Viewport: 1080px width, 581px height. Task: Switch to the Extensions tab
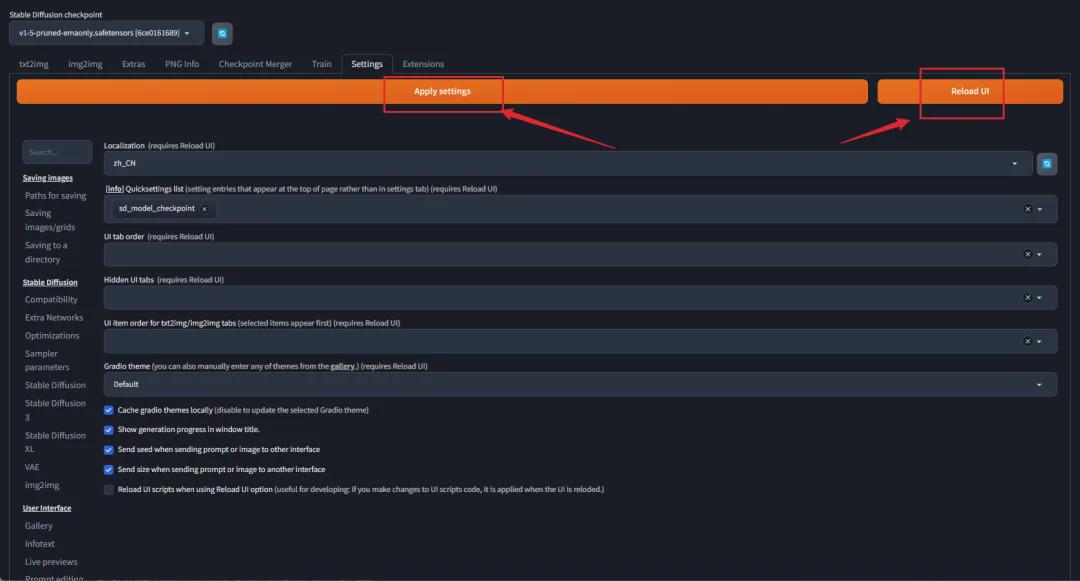[423, 64]
